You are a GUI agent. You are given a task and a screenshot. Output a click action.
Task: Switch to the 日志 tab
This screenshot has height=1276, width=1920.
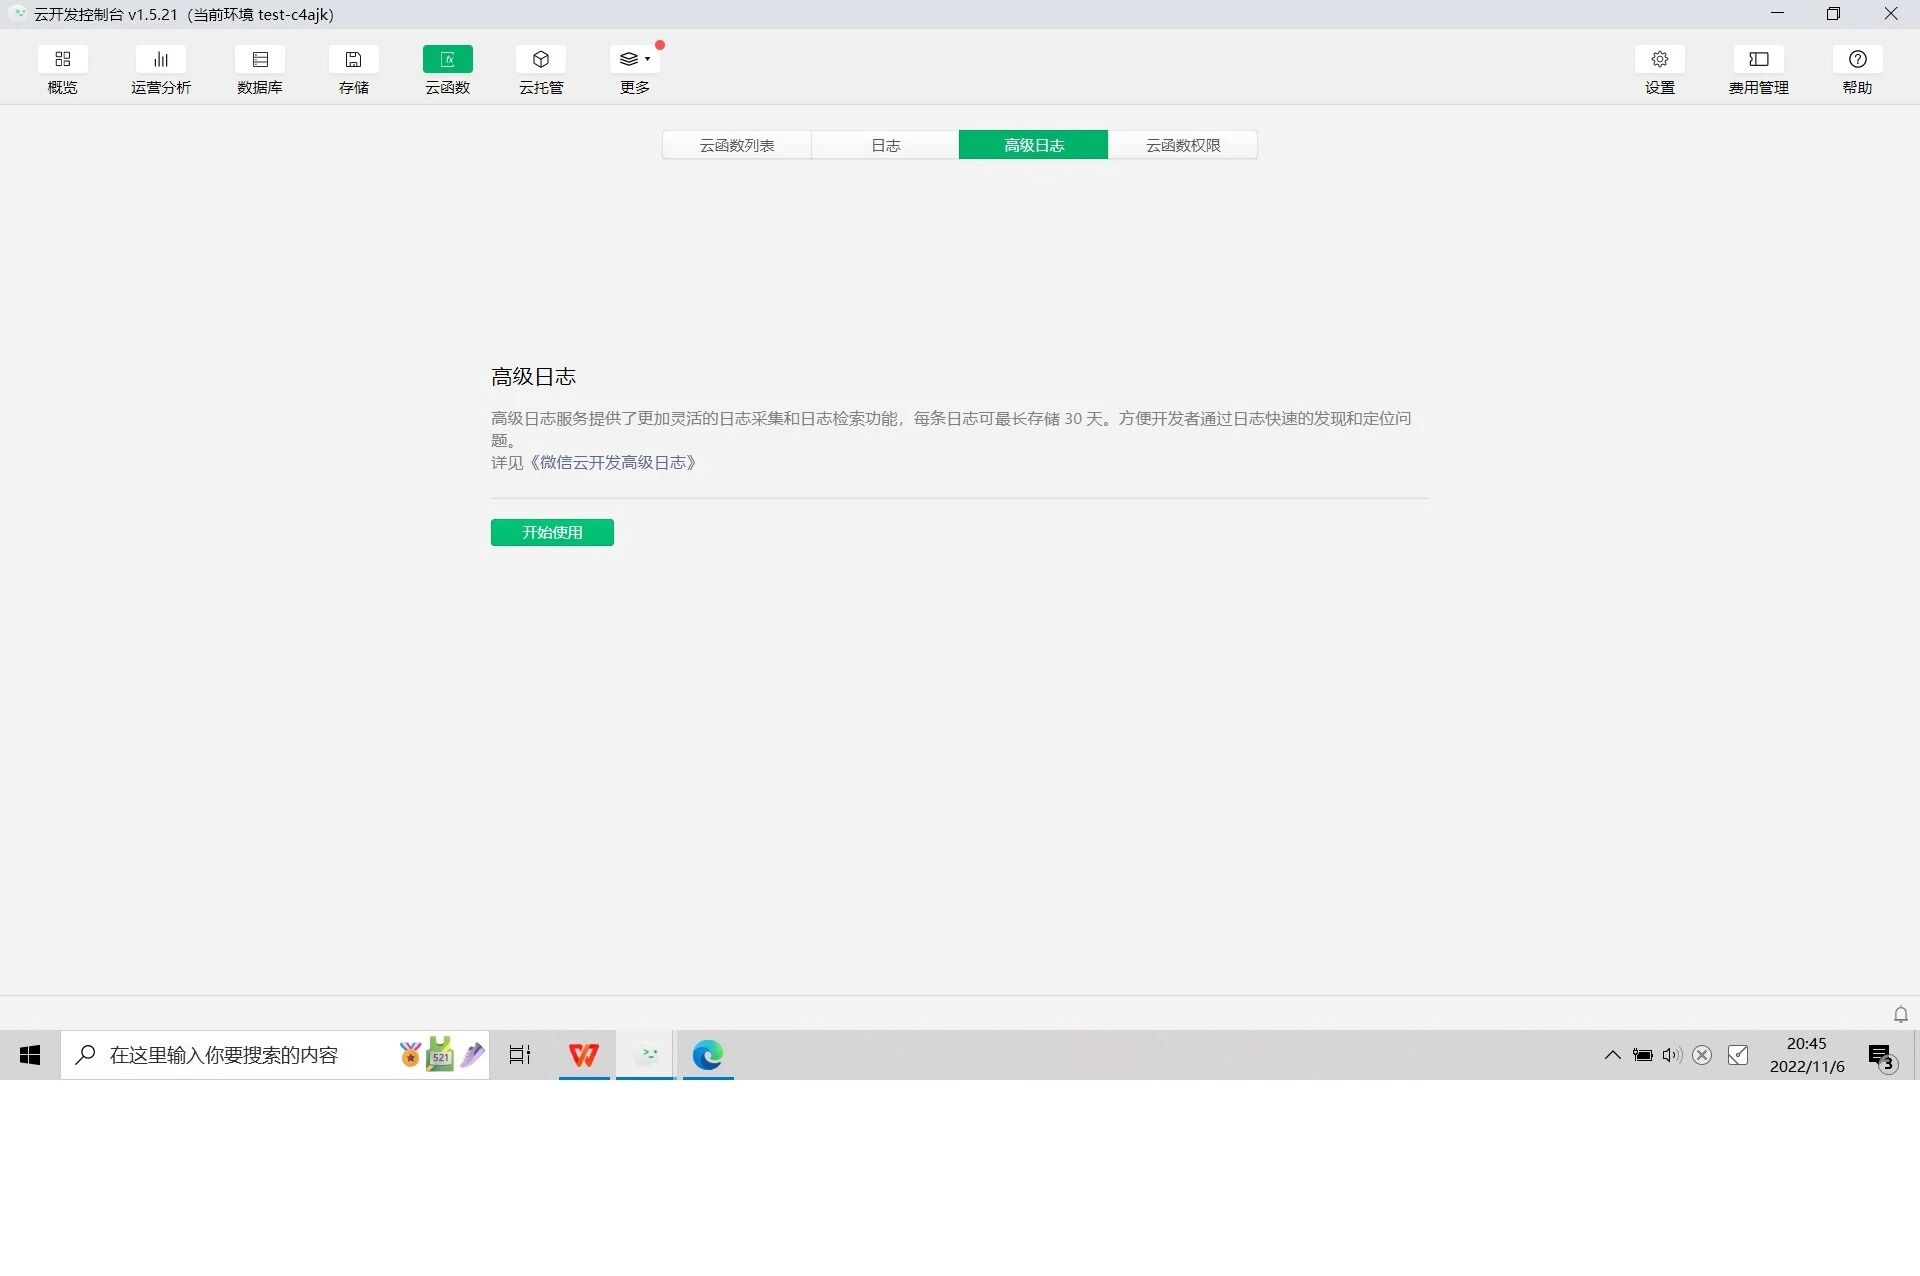coord(885,145)
